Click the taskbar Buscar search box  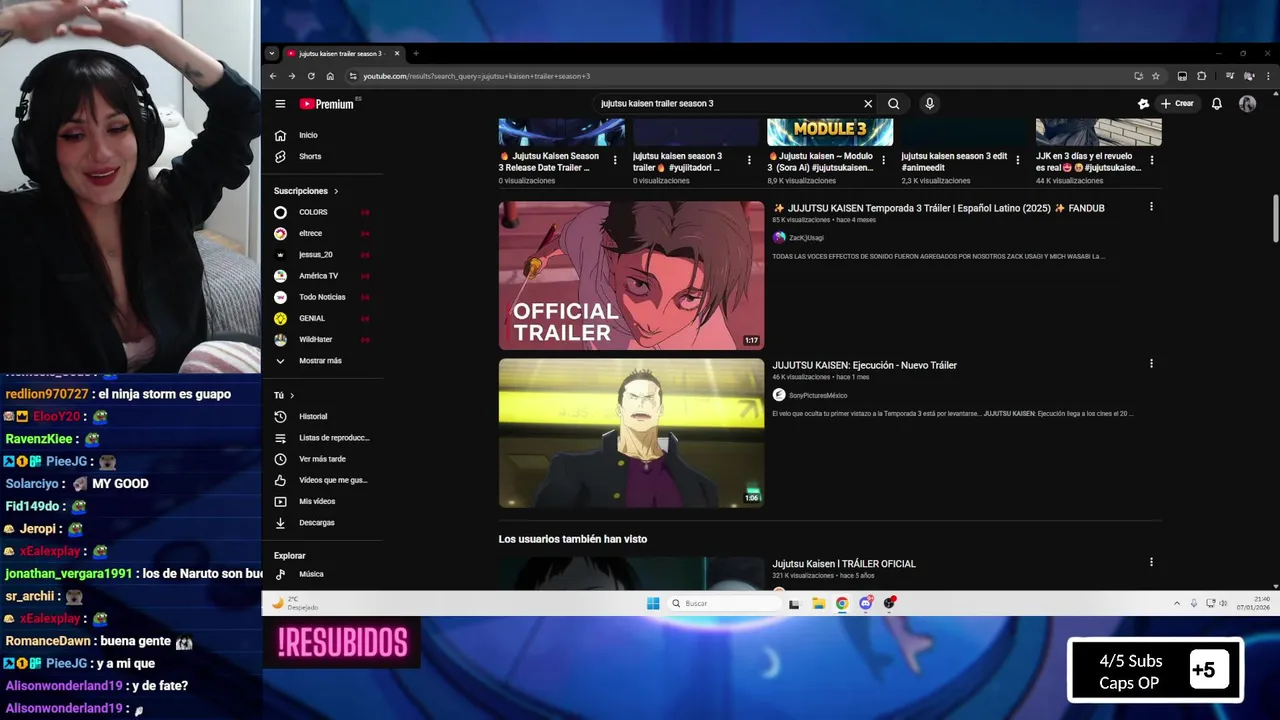(725, 603)
